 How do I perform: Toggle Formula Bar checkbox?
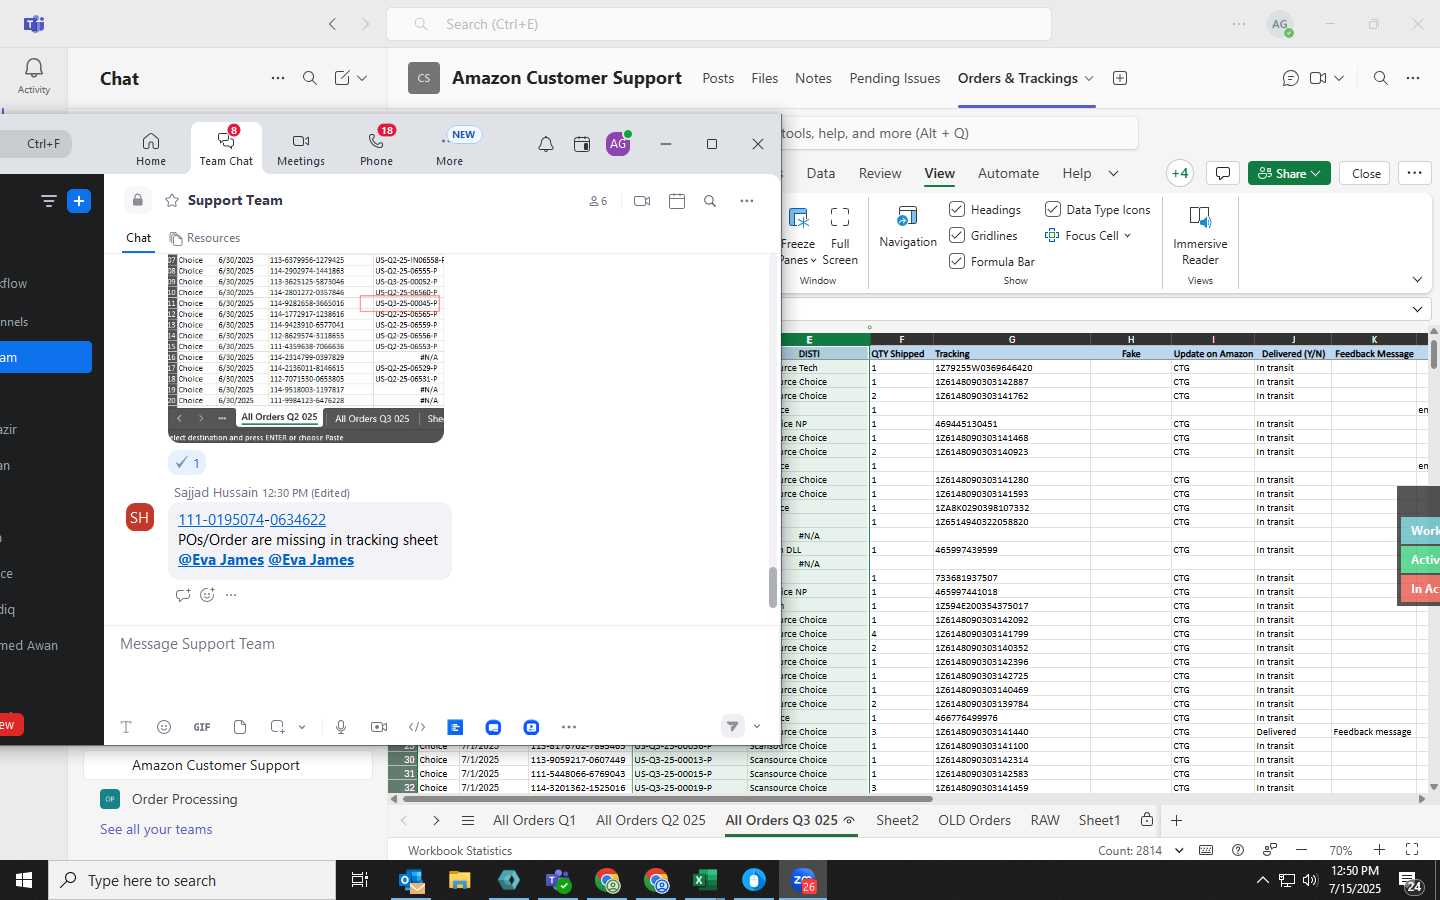957,261
